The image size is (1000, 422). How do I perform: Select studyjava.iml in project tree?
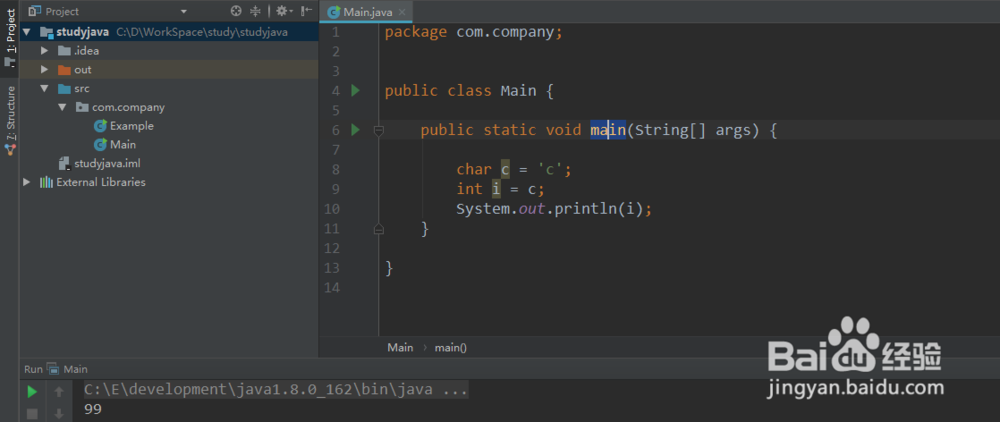pos(107,164)
